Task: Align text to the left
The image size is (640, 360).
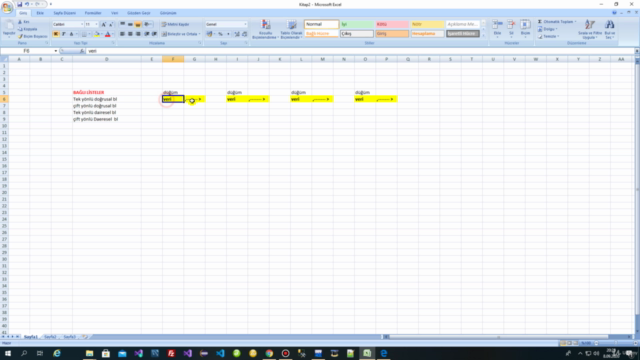Action: coord(122,34)
